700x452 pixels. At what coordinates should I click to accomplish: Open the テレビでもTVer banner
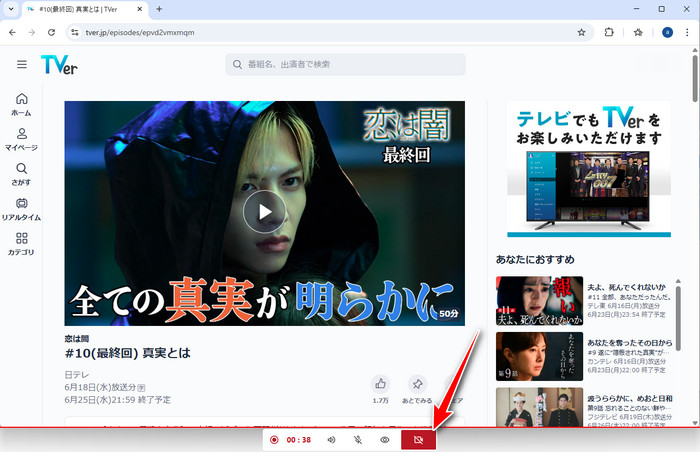coord(589,169)
